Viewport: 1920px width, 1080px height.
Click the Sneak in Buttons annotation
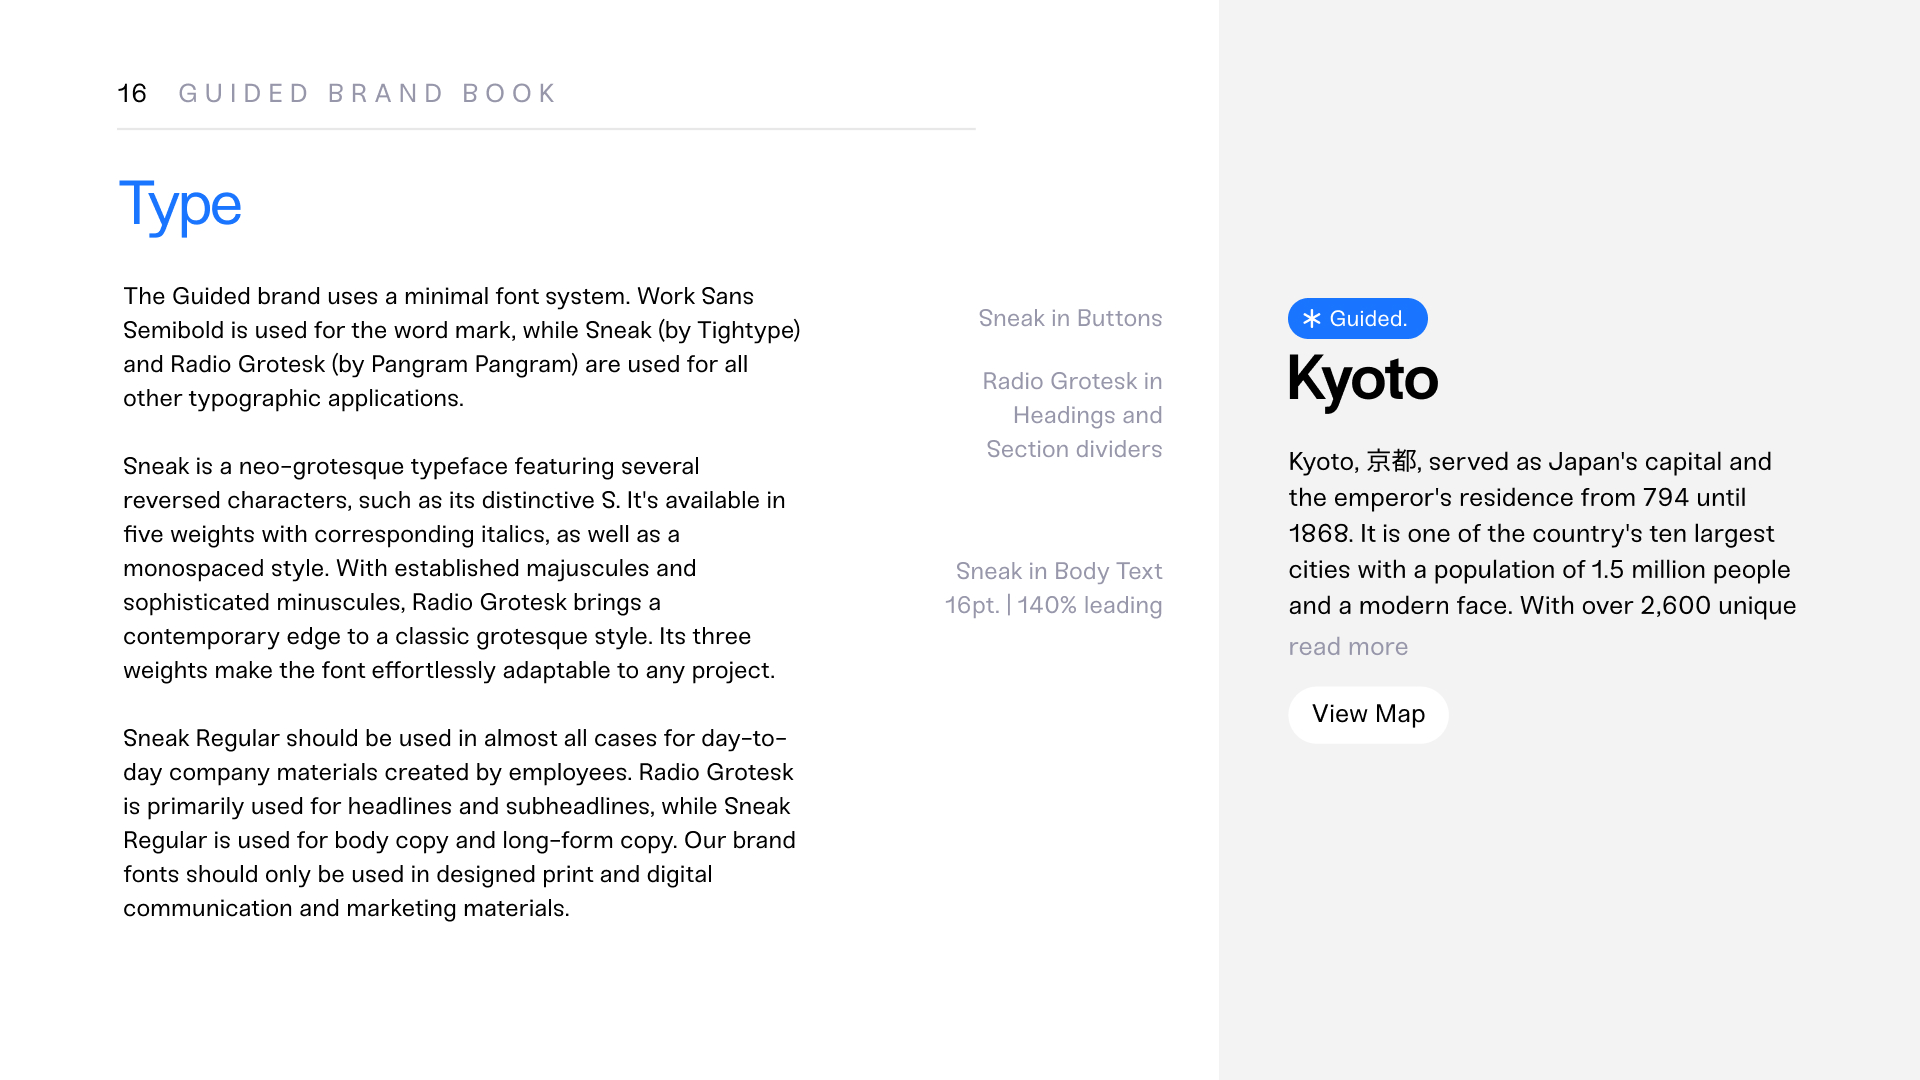pyautogui.click(x=1070, y=318)
